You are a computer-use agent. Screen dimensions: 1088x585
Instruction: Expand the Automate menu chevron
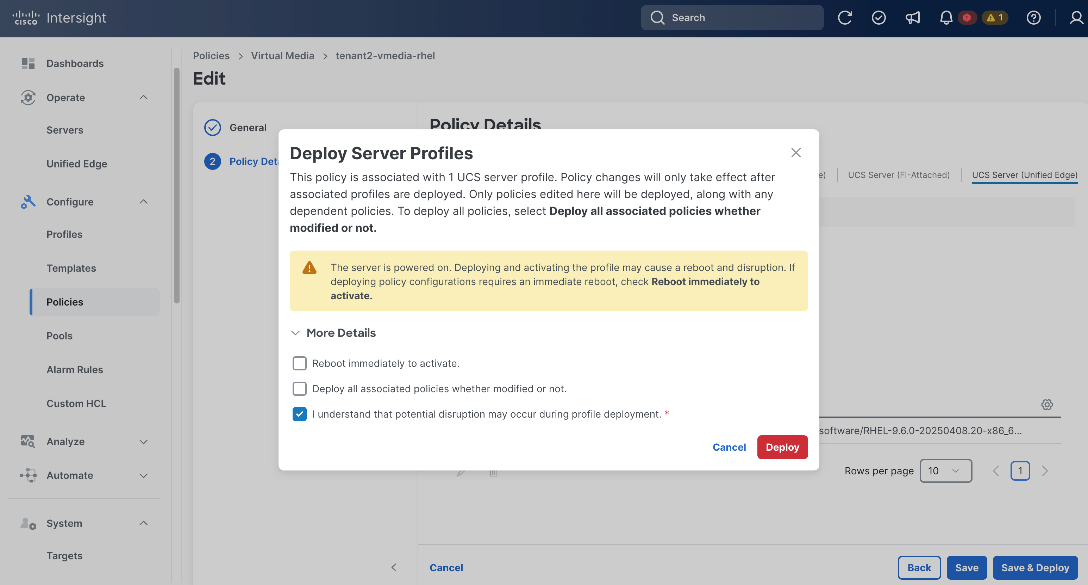(x=144, y=476)
